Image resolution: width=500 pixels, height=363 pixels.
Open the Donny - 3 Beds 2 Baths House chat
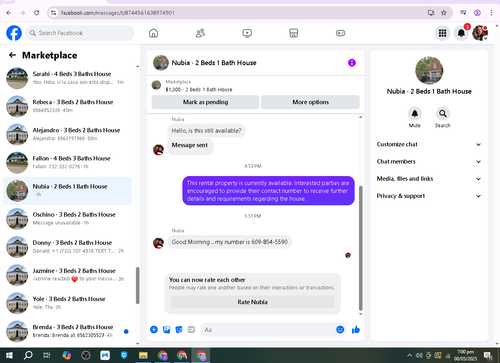[68, 247]
